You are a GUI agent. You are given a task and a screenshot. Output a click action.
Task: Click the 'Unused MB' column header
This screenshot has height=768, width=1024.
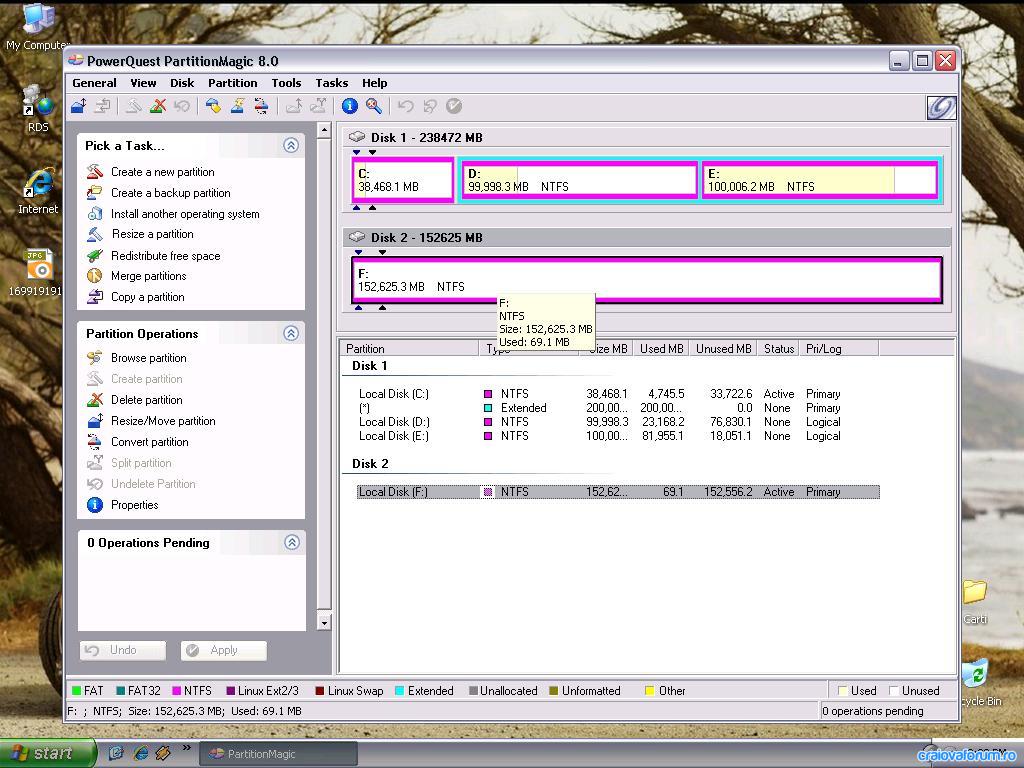pyautogui.click(x=723, y=349)
